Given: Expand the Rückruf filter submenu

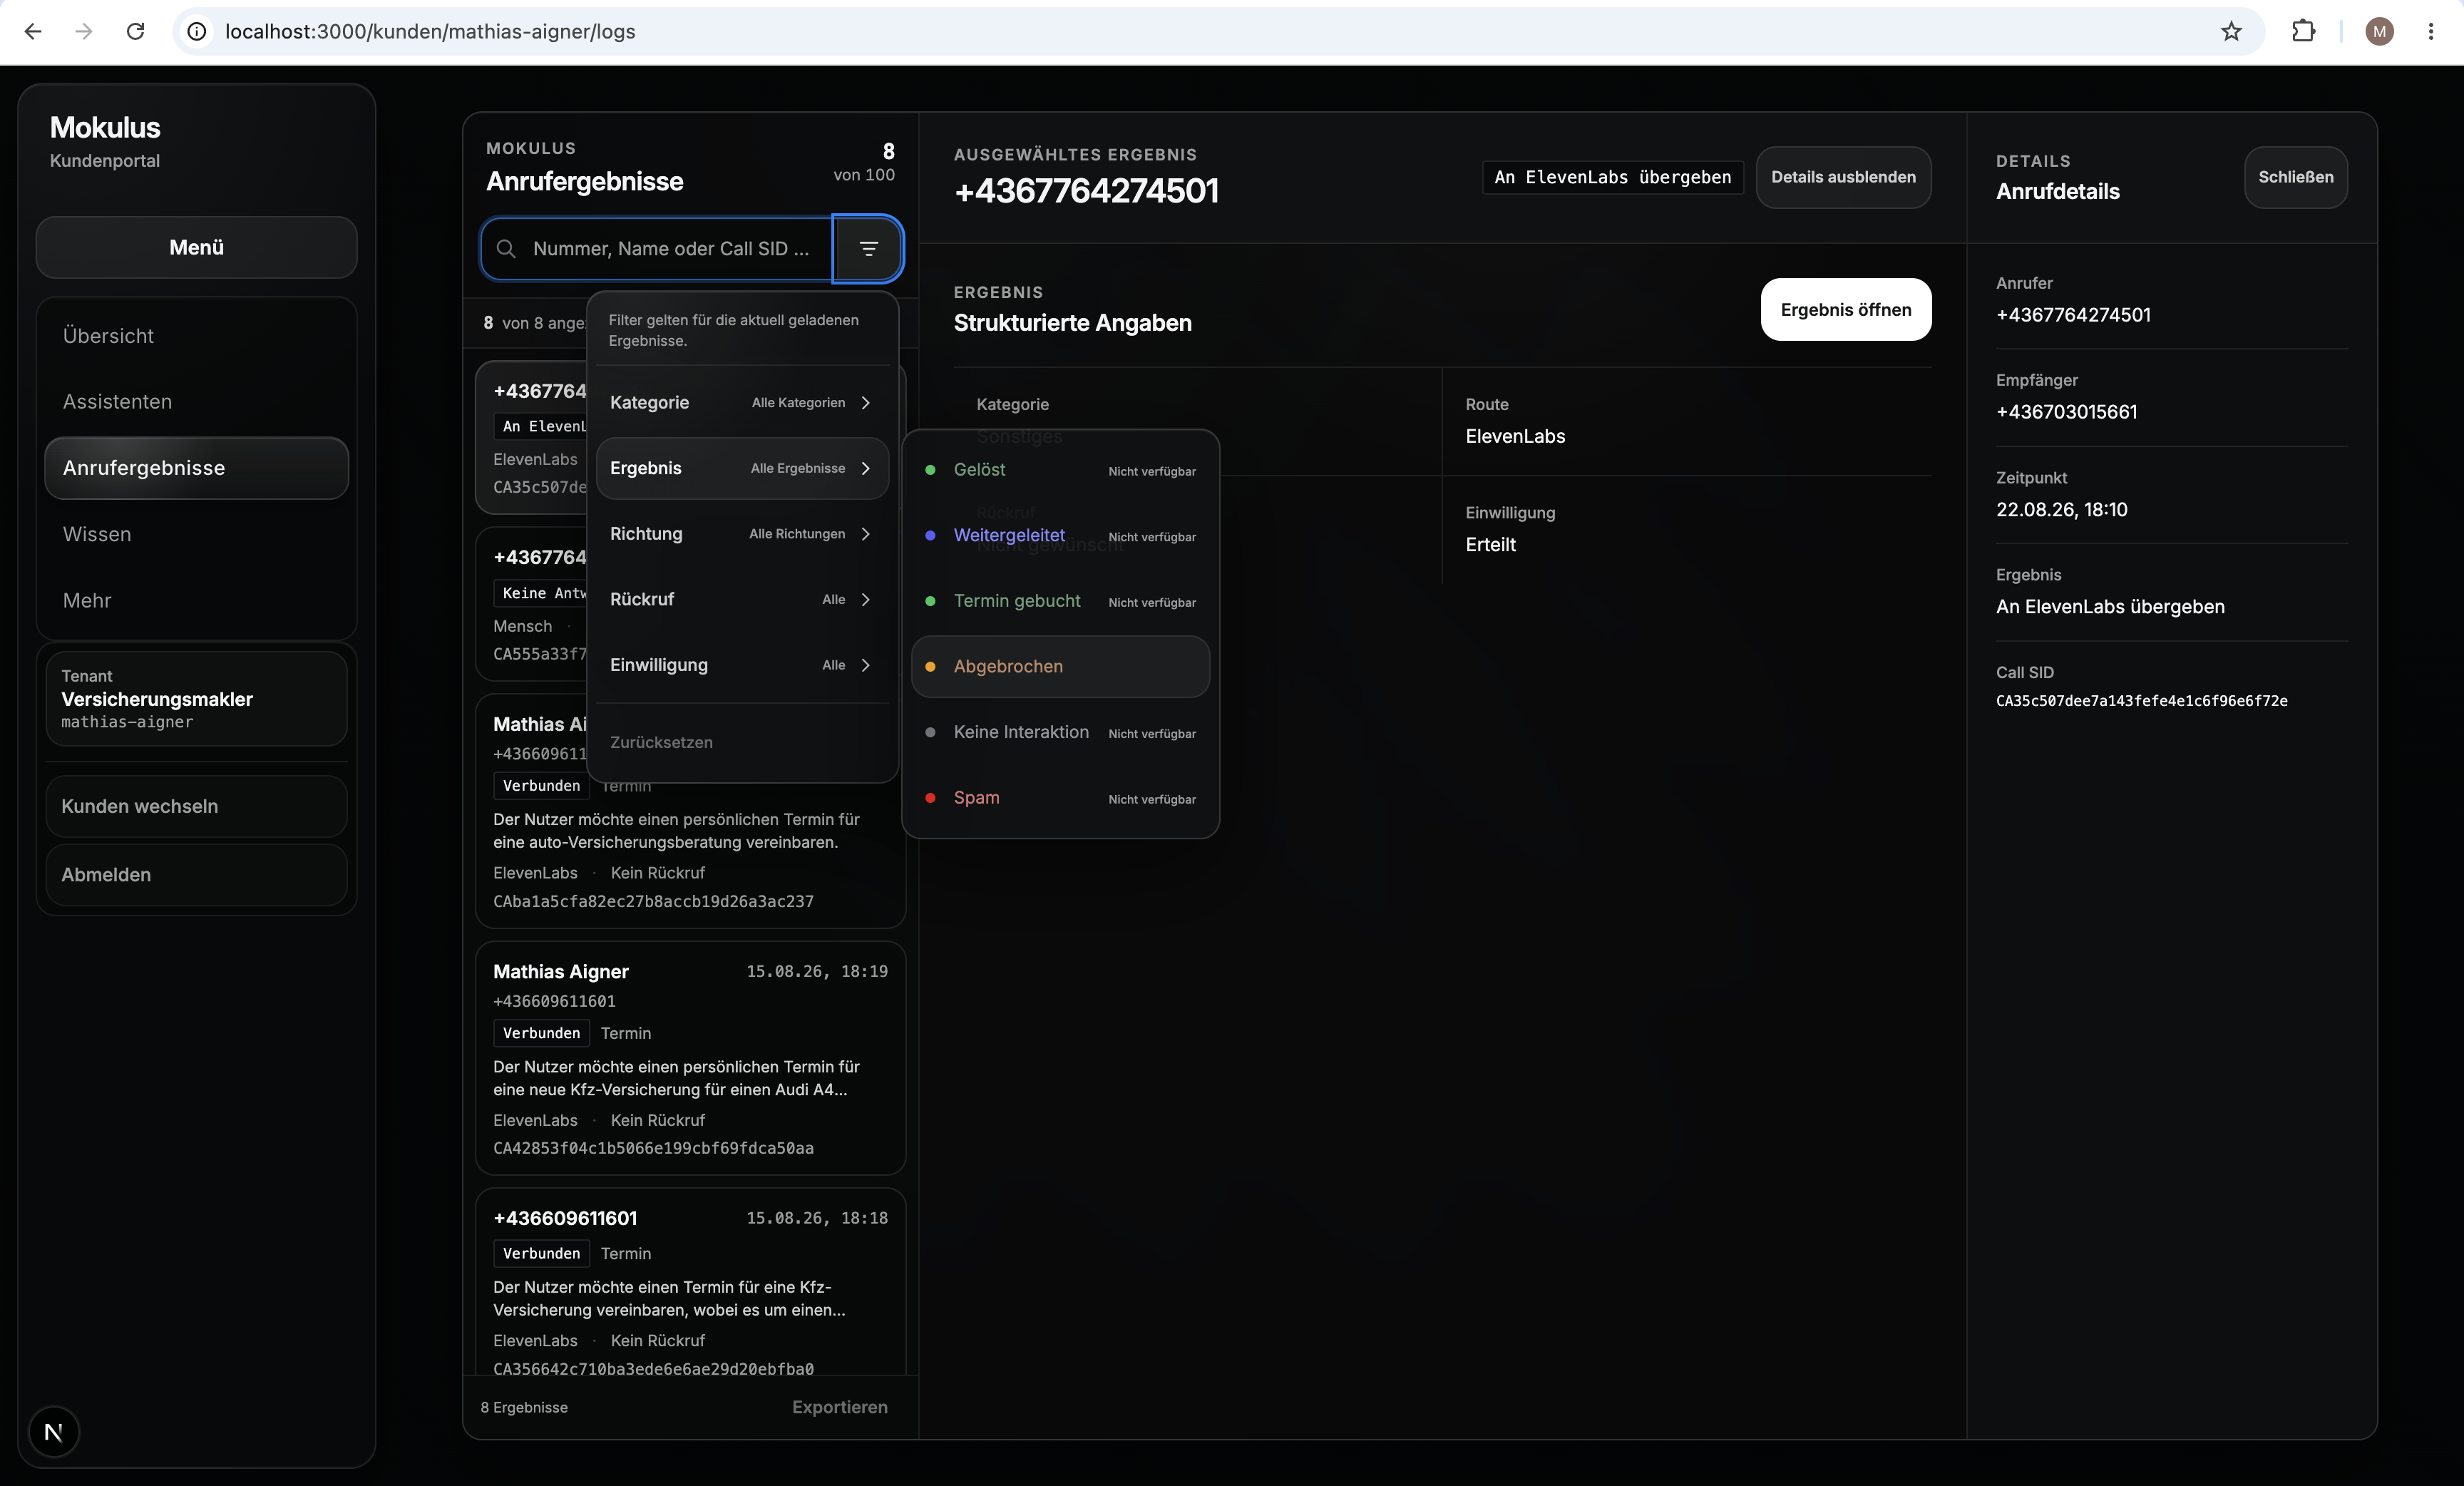Looking at the screenshot, I should pos(741,599).
